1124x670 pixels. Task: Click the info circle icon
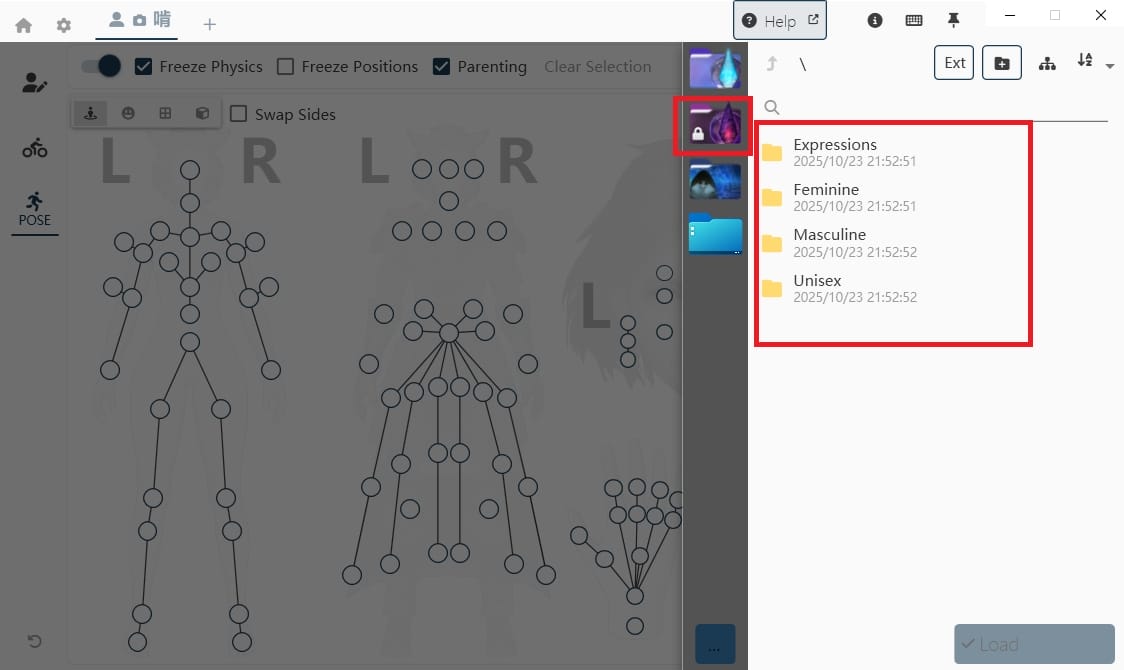(x=875, y=21)
